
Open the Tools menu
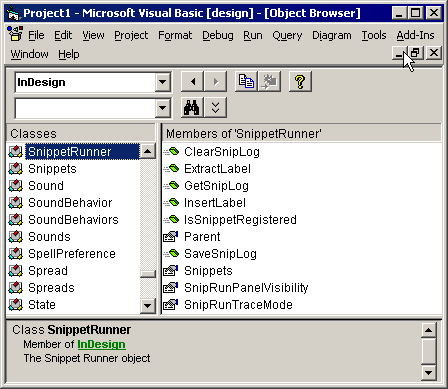point(374,35)
